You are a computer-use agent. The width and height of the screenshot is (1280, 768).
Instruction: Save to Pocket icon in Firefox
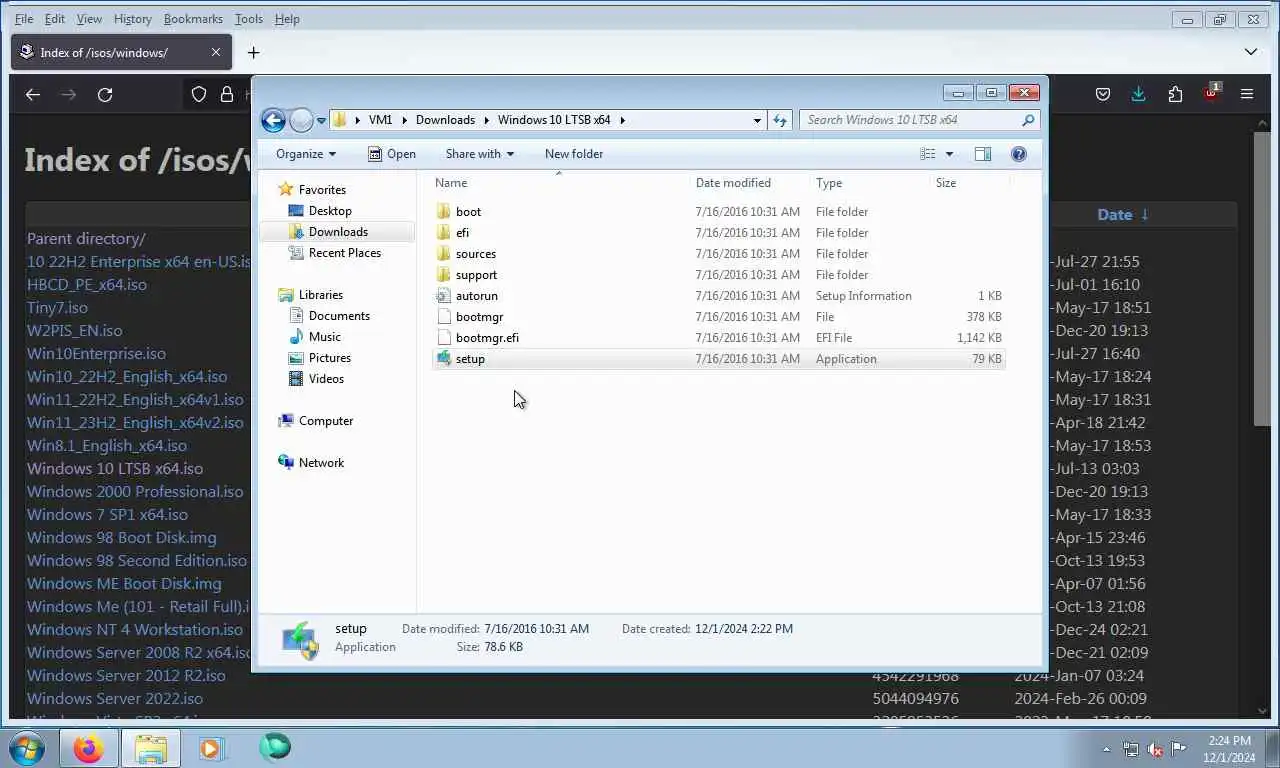coord(1102,94)
